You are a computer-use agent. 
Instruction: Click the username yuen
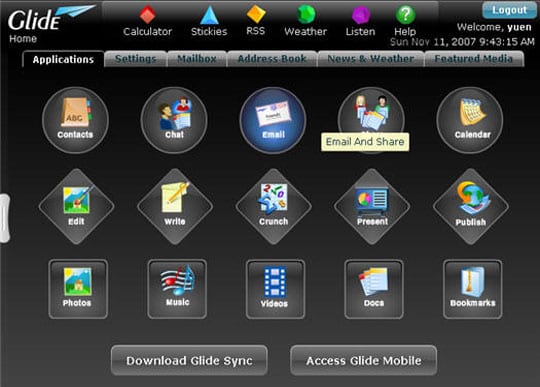click(519, 27)
